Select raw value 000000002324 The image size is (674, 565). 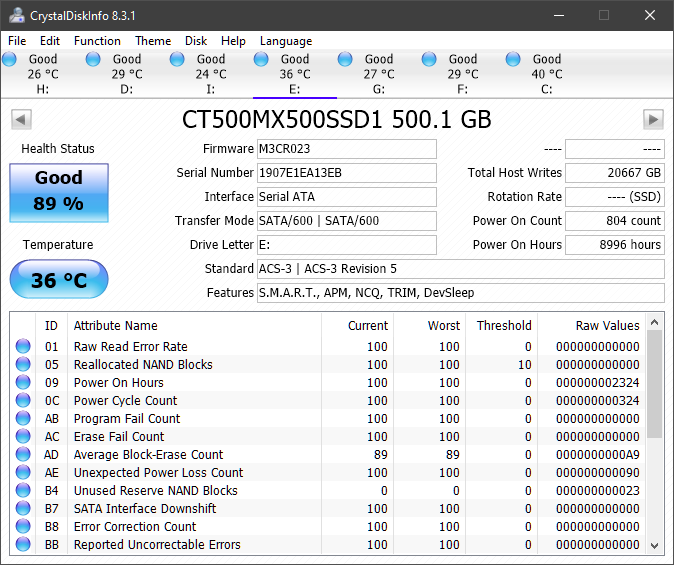[597, 382]
